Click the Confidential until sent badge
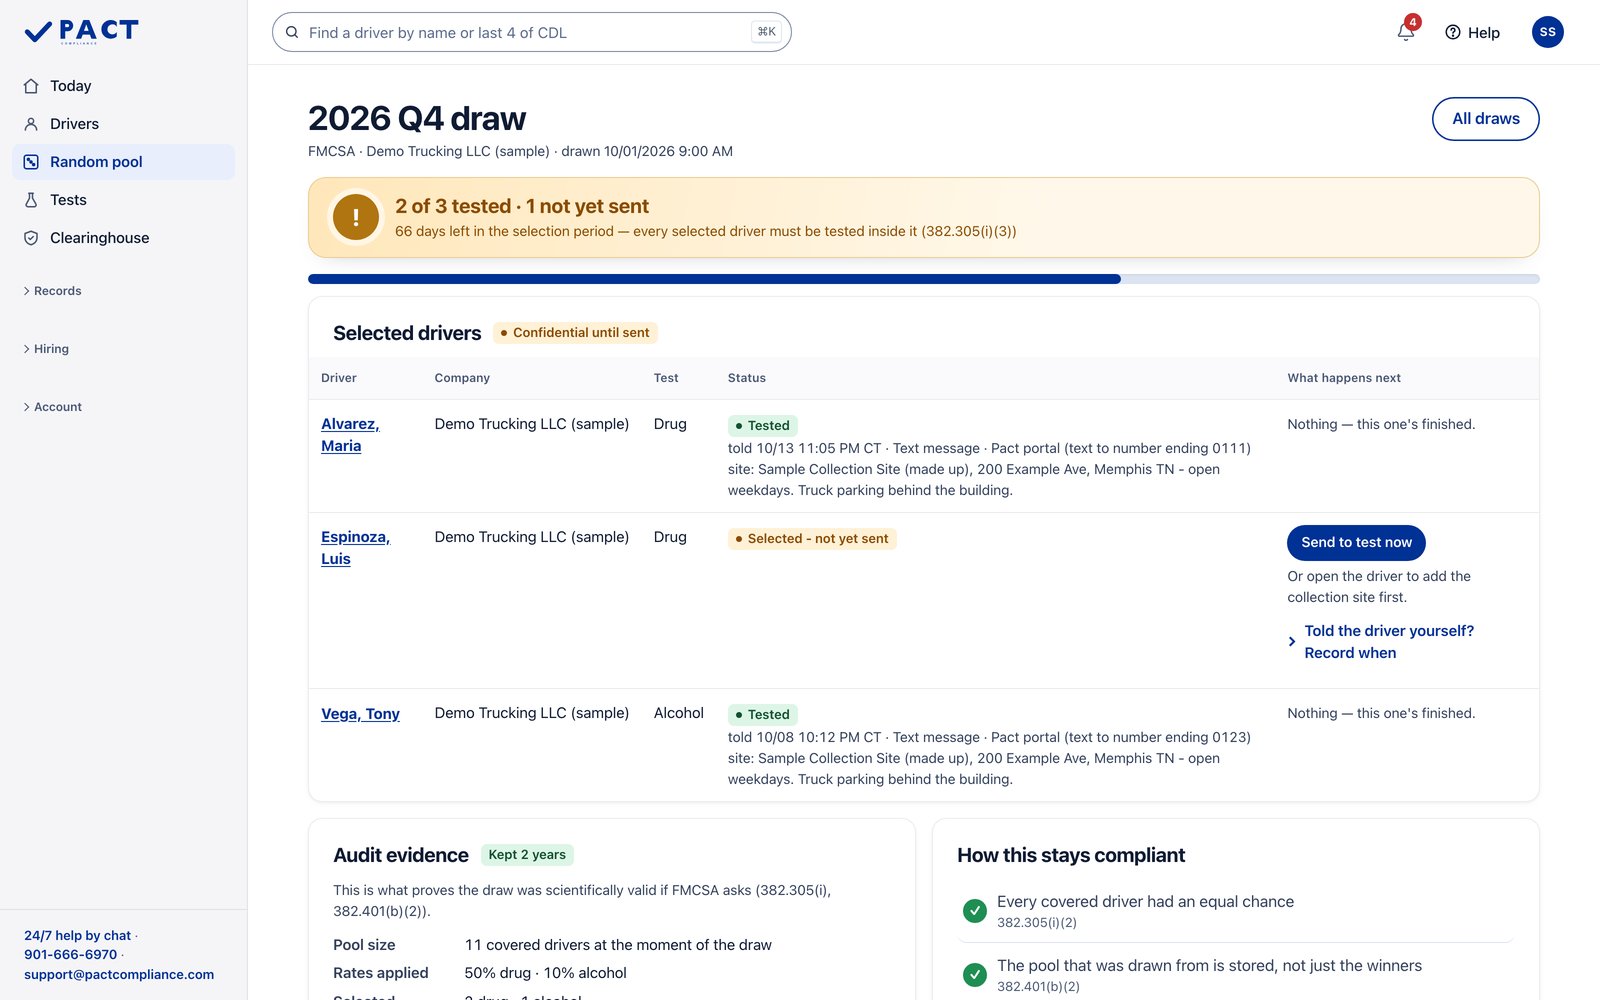 click(x=575, y=333)
